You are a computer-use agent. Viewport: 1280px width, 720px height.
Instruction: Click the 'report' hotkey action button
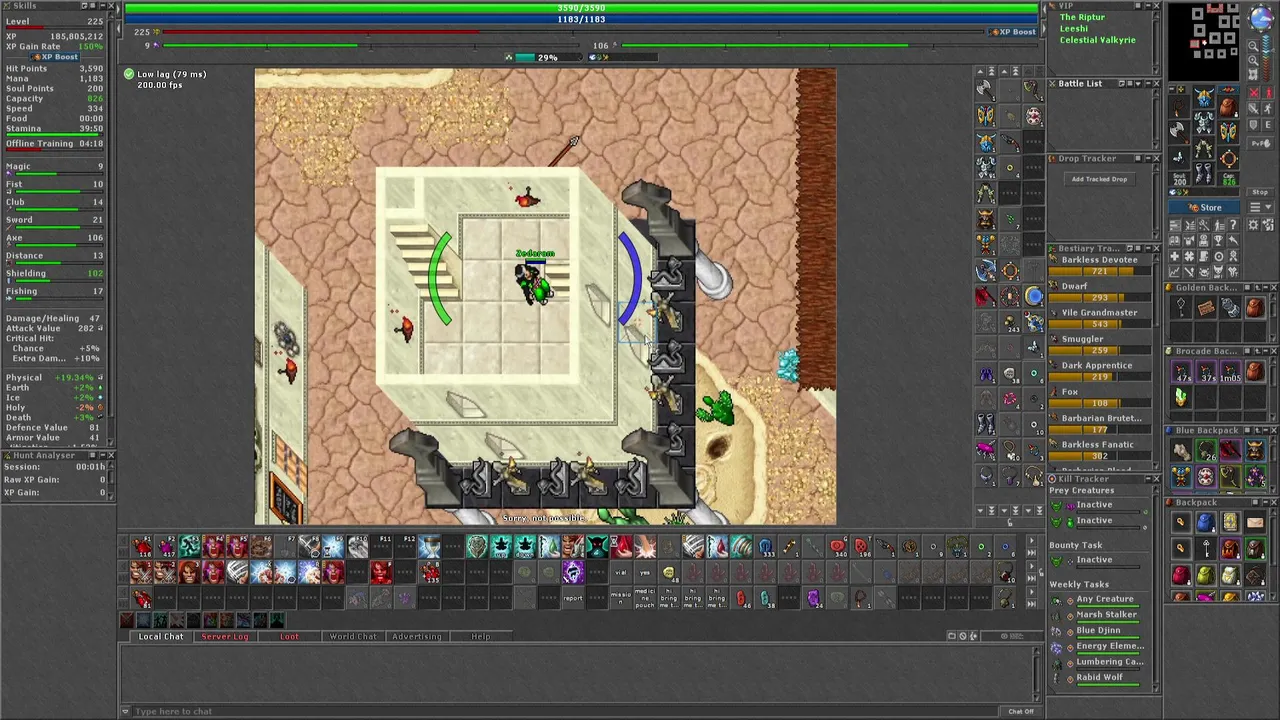[572, 598]
